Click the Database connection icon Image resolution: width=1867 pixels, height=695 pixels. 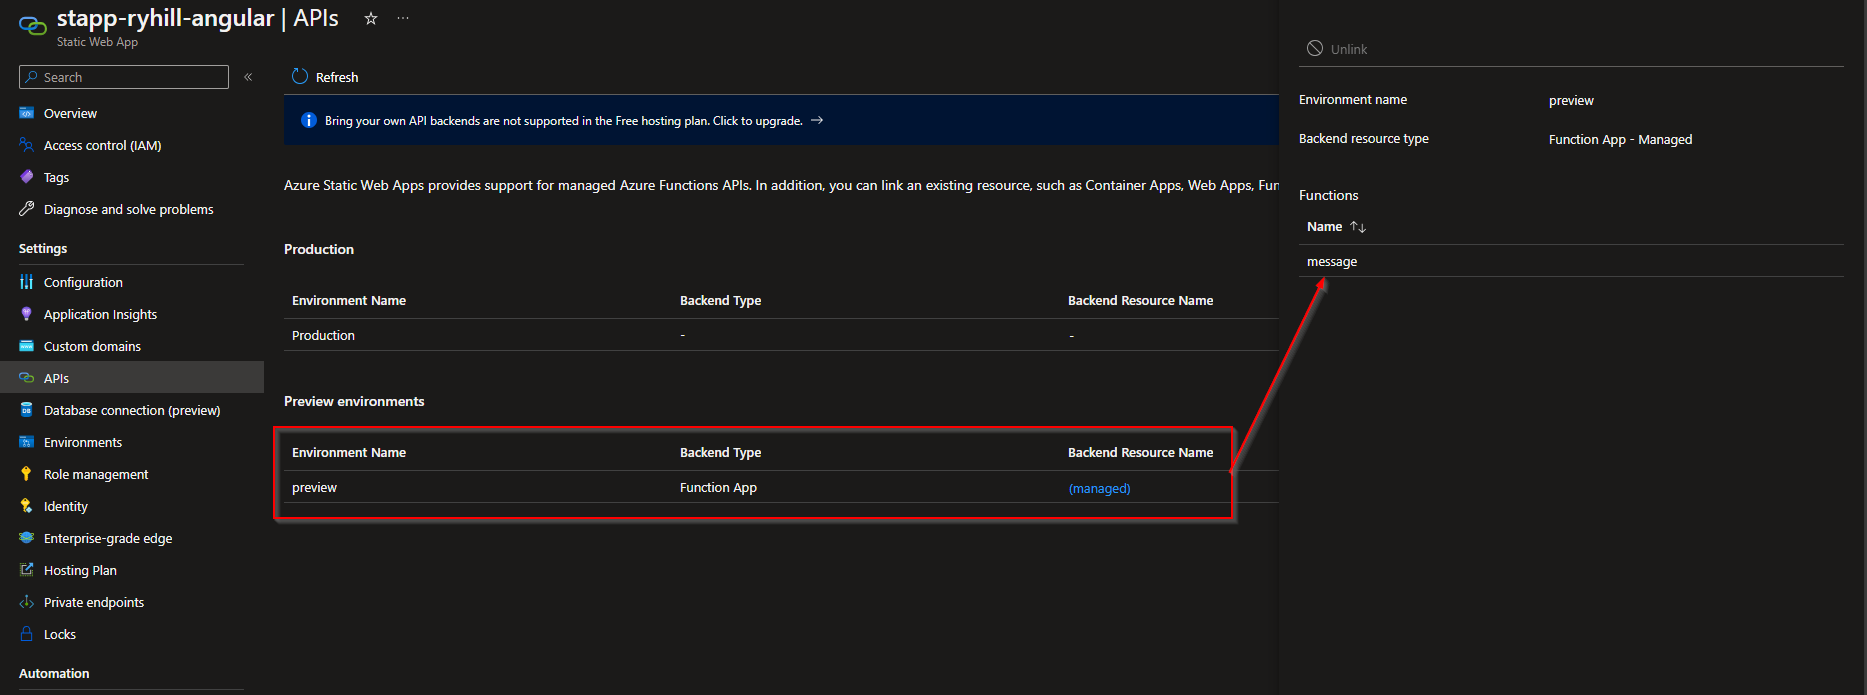27,410
